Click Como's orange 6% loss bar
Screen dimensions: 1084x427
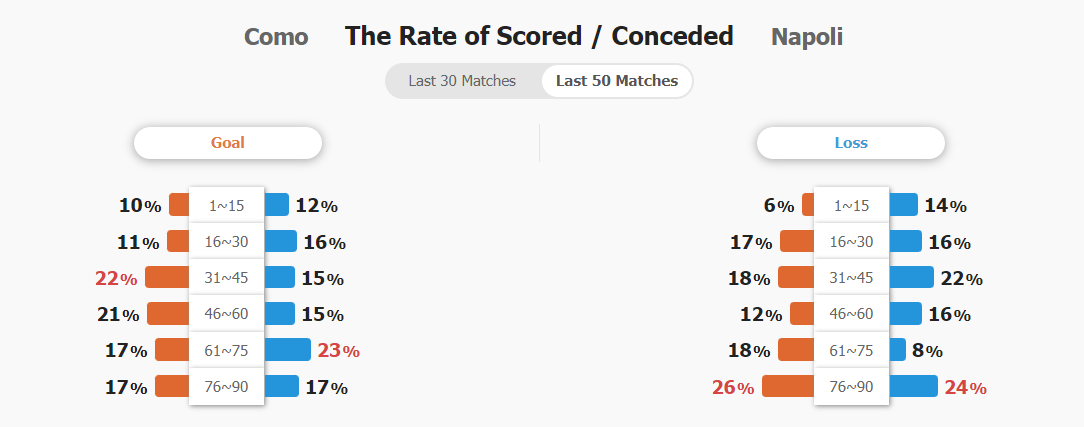click(x=808, y=205)
